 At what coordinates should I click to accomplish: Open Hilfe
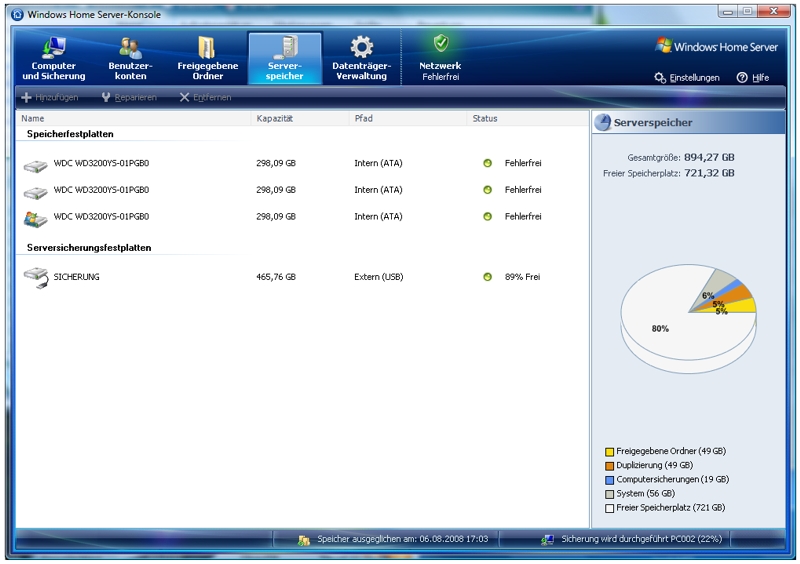click(x=753, y=78)
